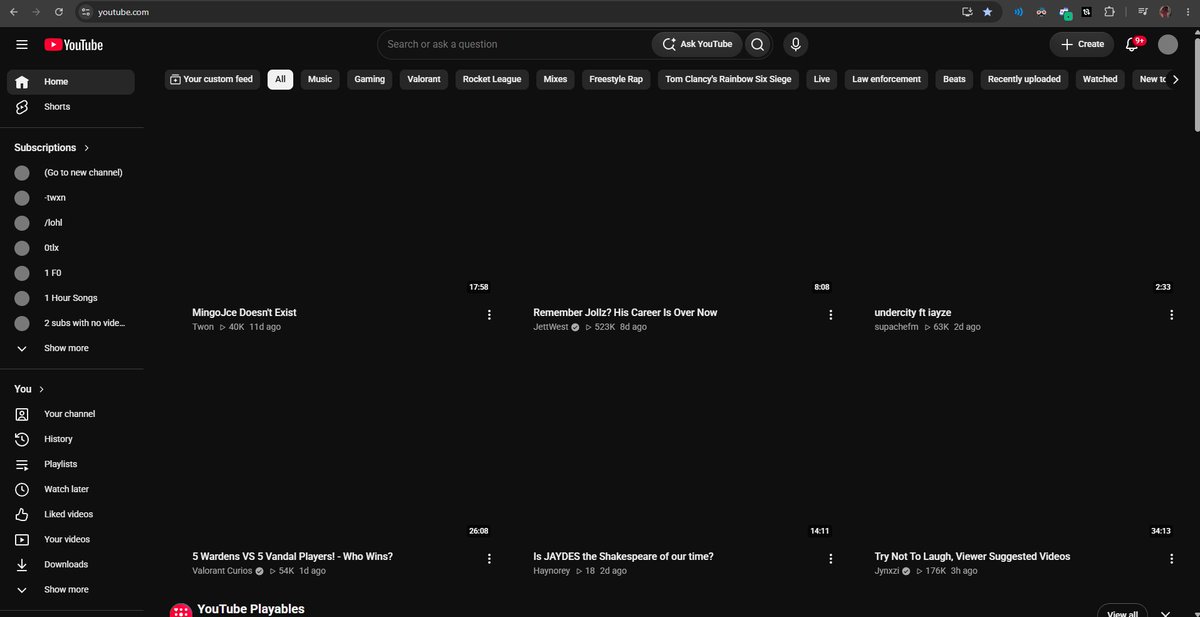
Task: Collapse the YouTube Playables section
Action: (x=1165, y=614)
